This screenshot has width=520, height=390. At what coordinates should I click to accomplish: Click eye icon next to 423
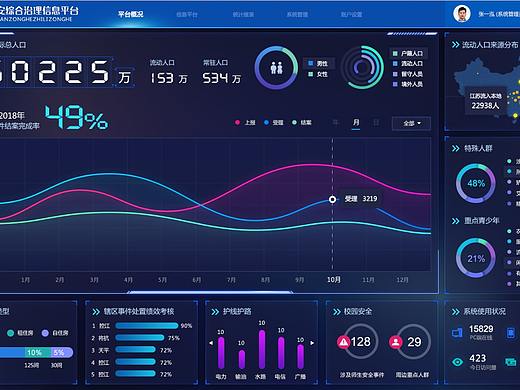(x=458, y=362)
